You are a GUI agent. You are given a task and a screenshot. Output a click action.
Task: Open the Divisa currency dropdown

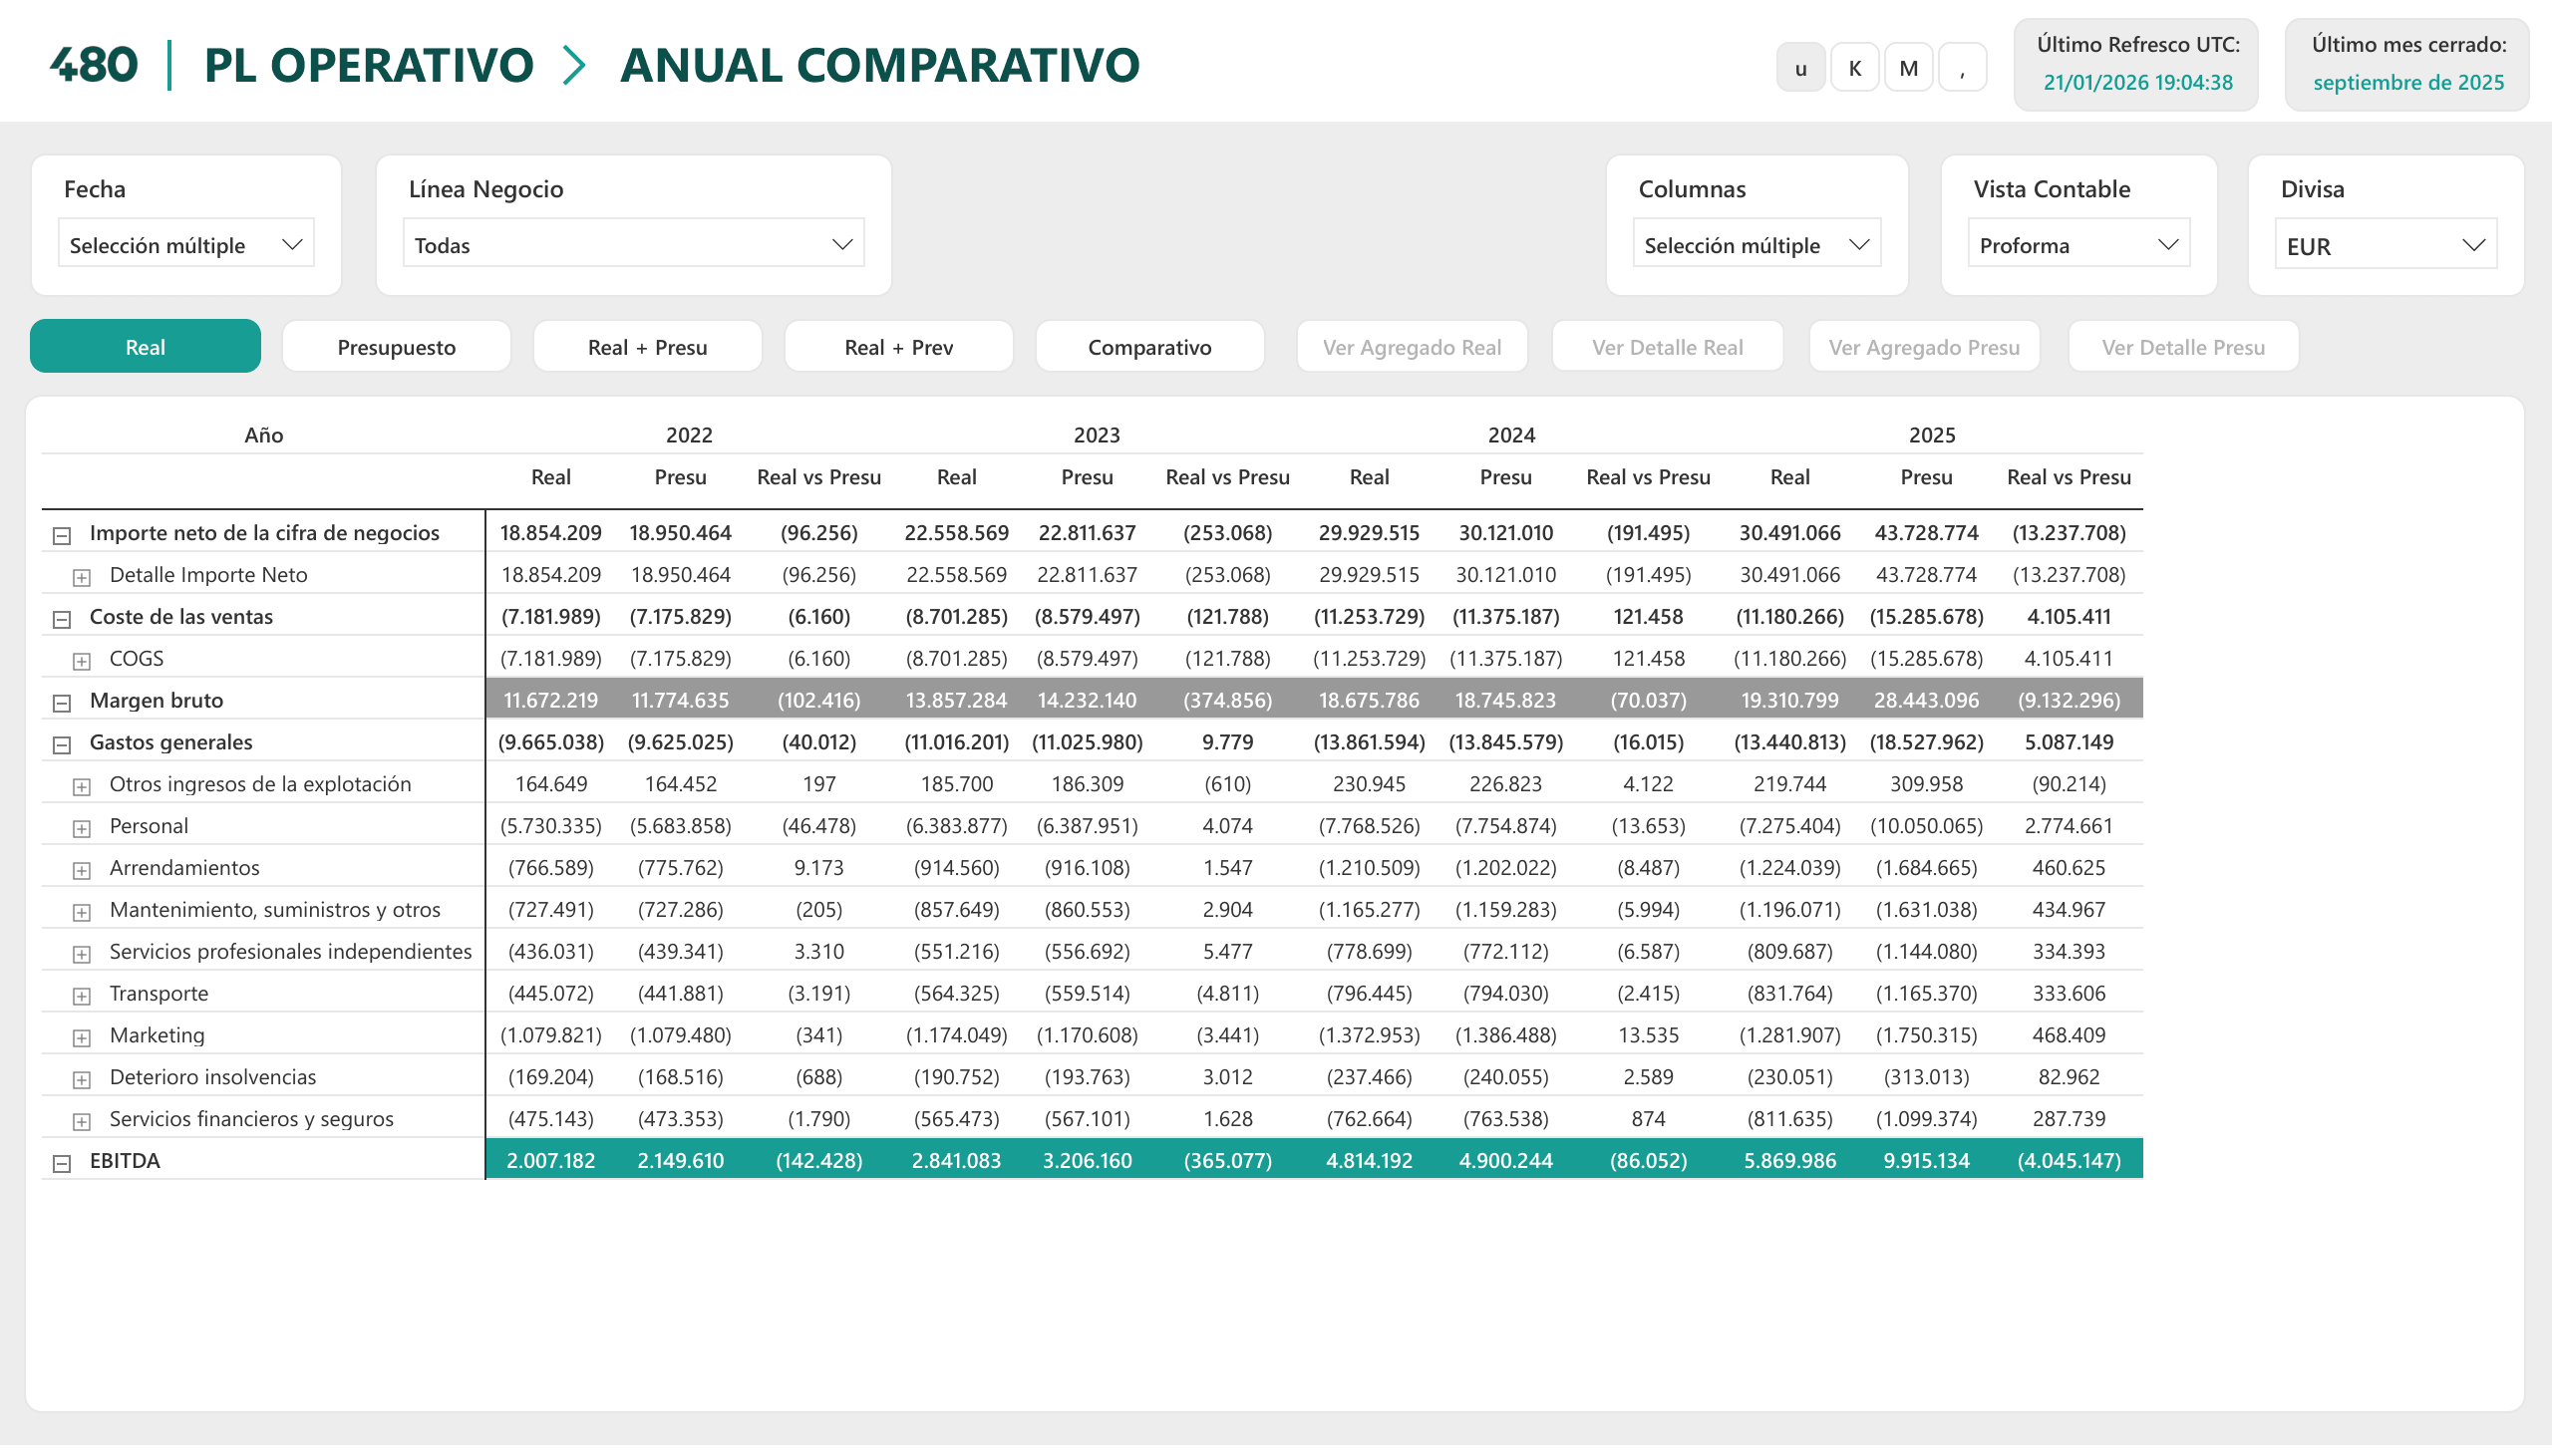2386,245
